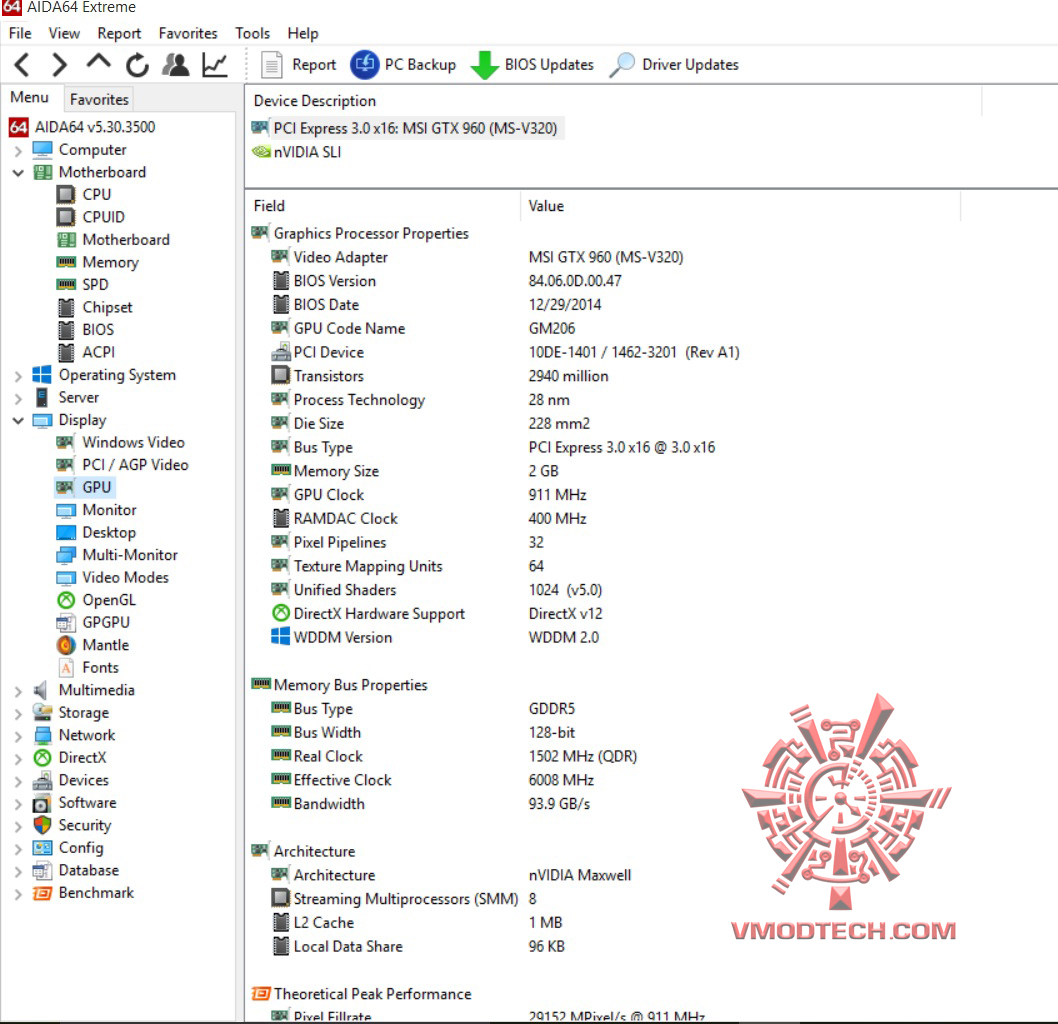This screenshot has width=1058, height=1024.
Task: Select the Monitor tree item
Action: point(97,510)
